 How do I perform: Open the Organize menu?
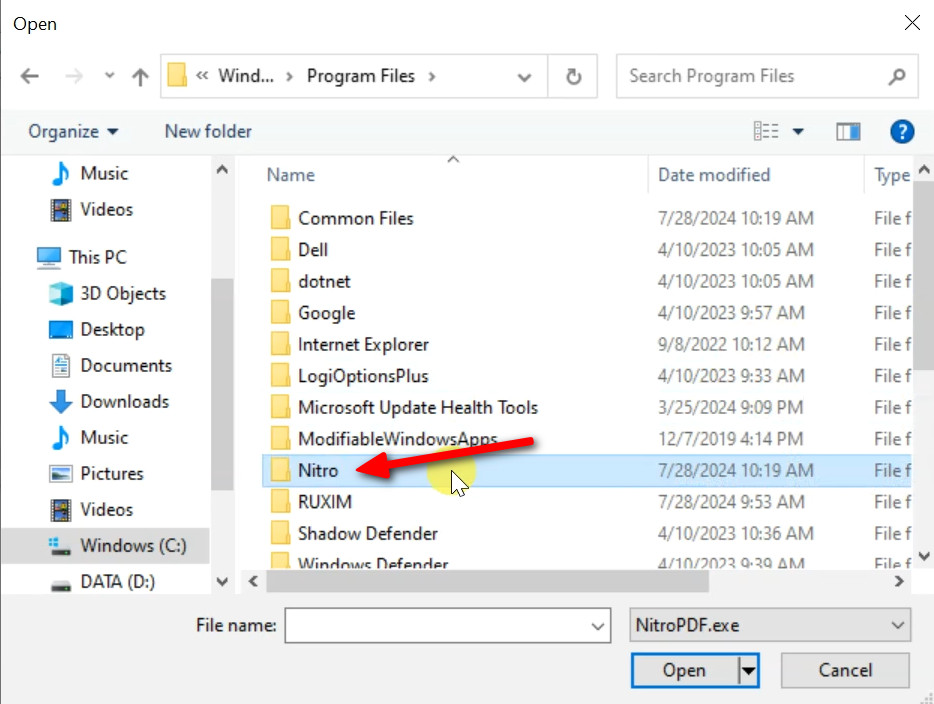[73, 131]
